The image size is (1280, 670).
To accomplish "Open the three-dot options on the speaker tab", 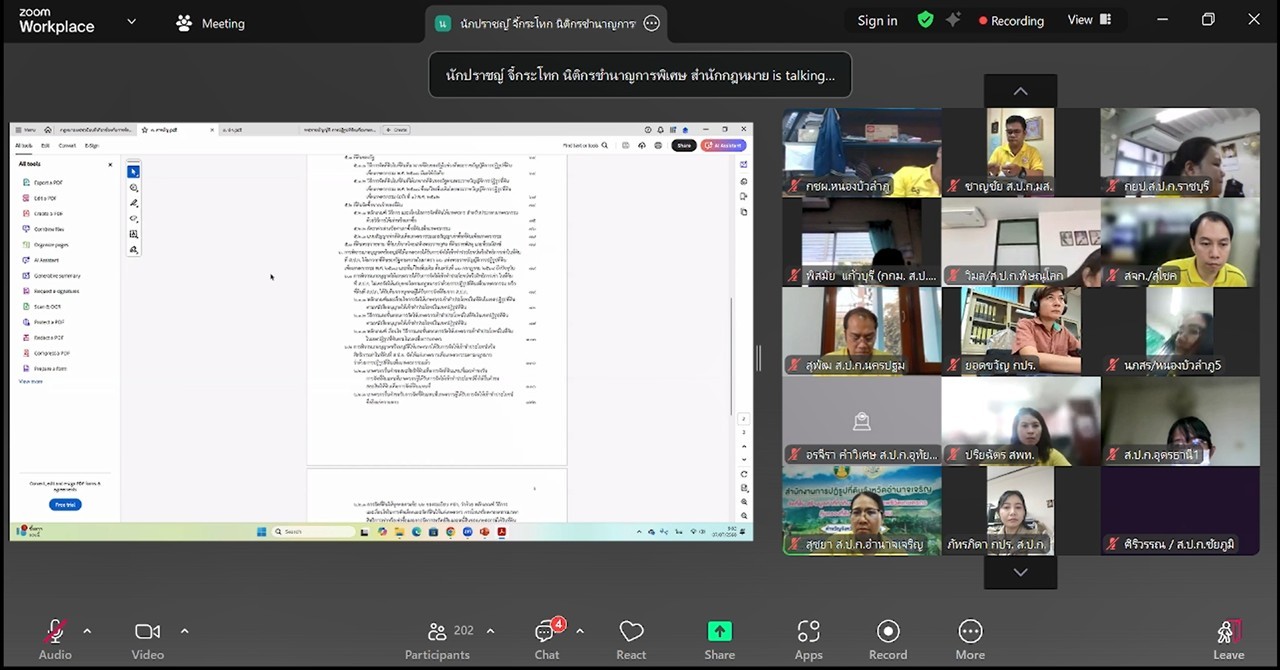I will click(x=652, y=23).
